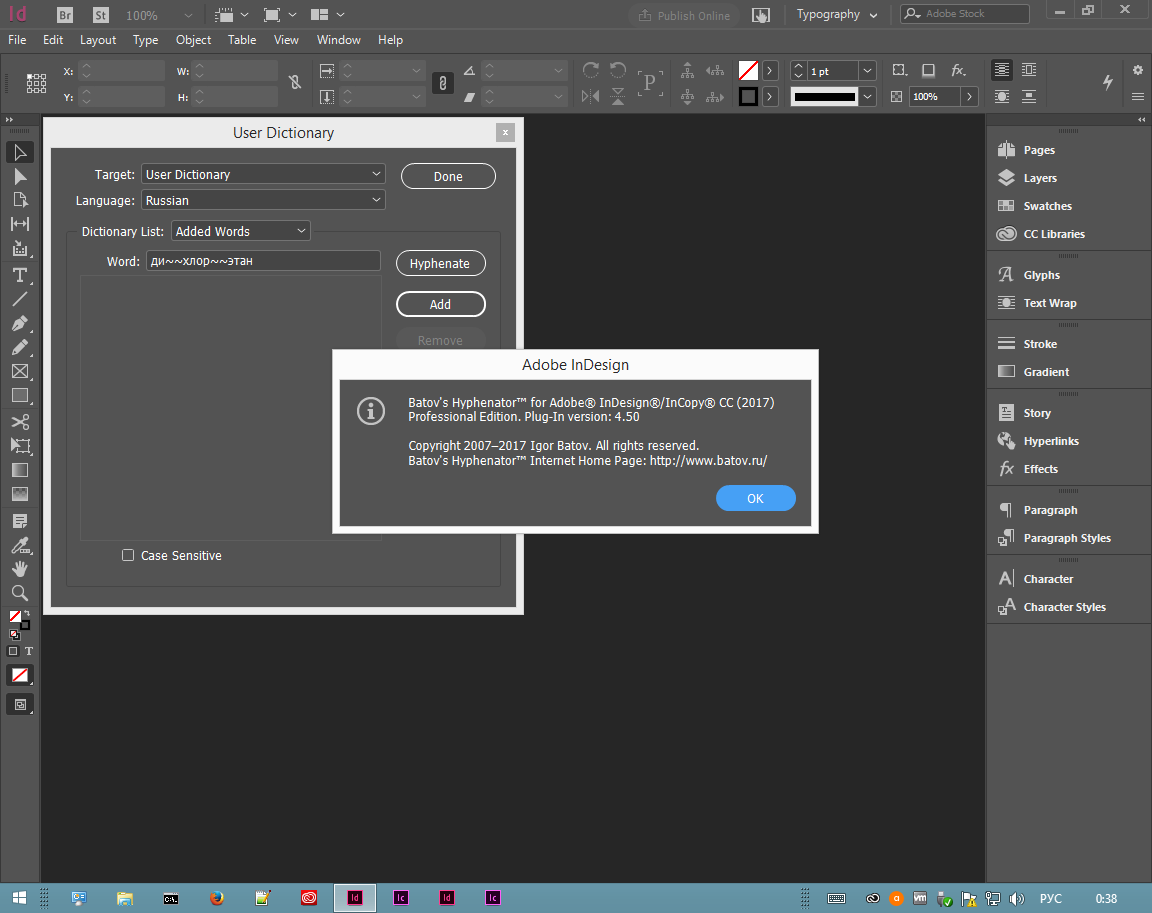Open the Windows Start menu
The width and height of the screenshot is (1152, 913).
(x=20, y=898)
